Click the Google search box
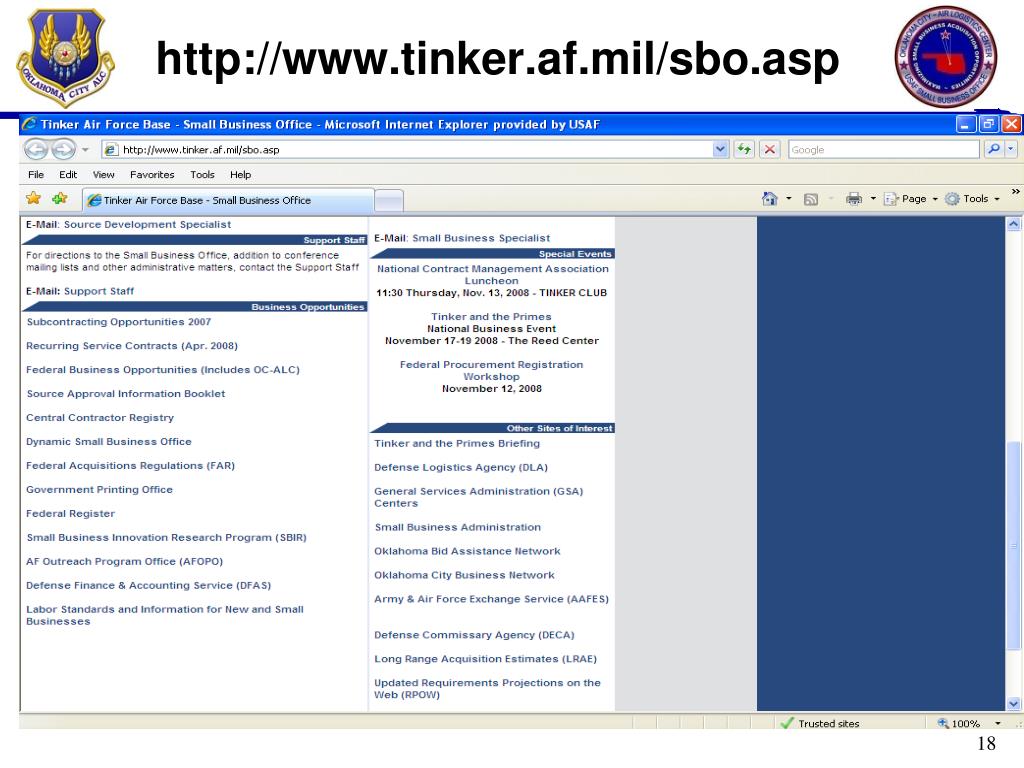 click(883, 150)
